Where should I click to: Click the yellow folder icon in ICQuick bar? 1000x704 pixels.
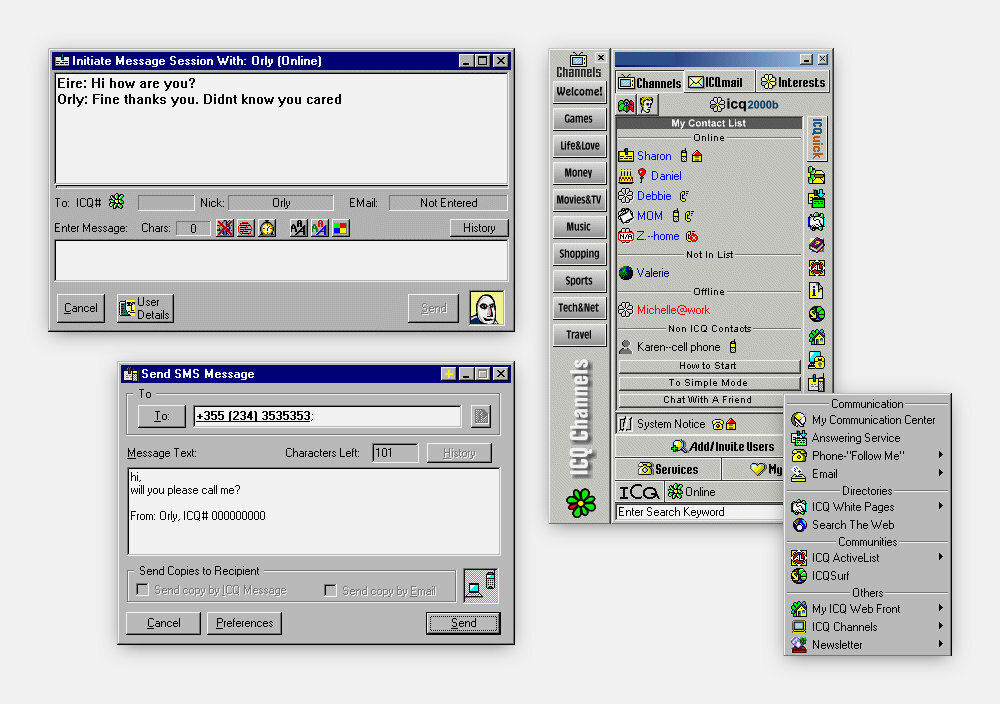pyautogui.click(x=816, y=175)
